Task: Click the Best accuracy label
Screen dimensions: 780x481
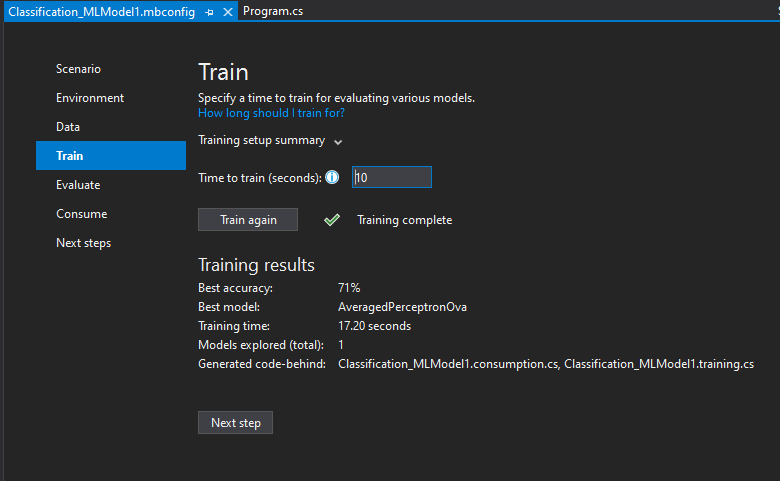Action: [x=235, y=288]
